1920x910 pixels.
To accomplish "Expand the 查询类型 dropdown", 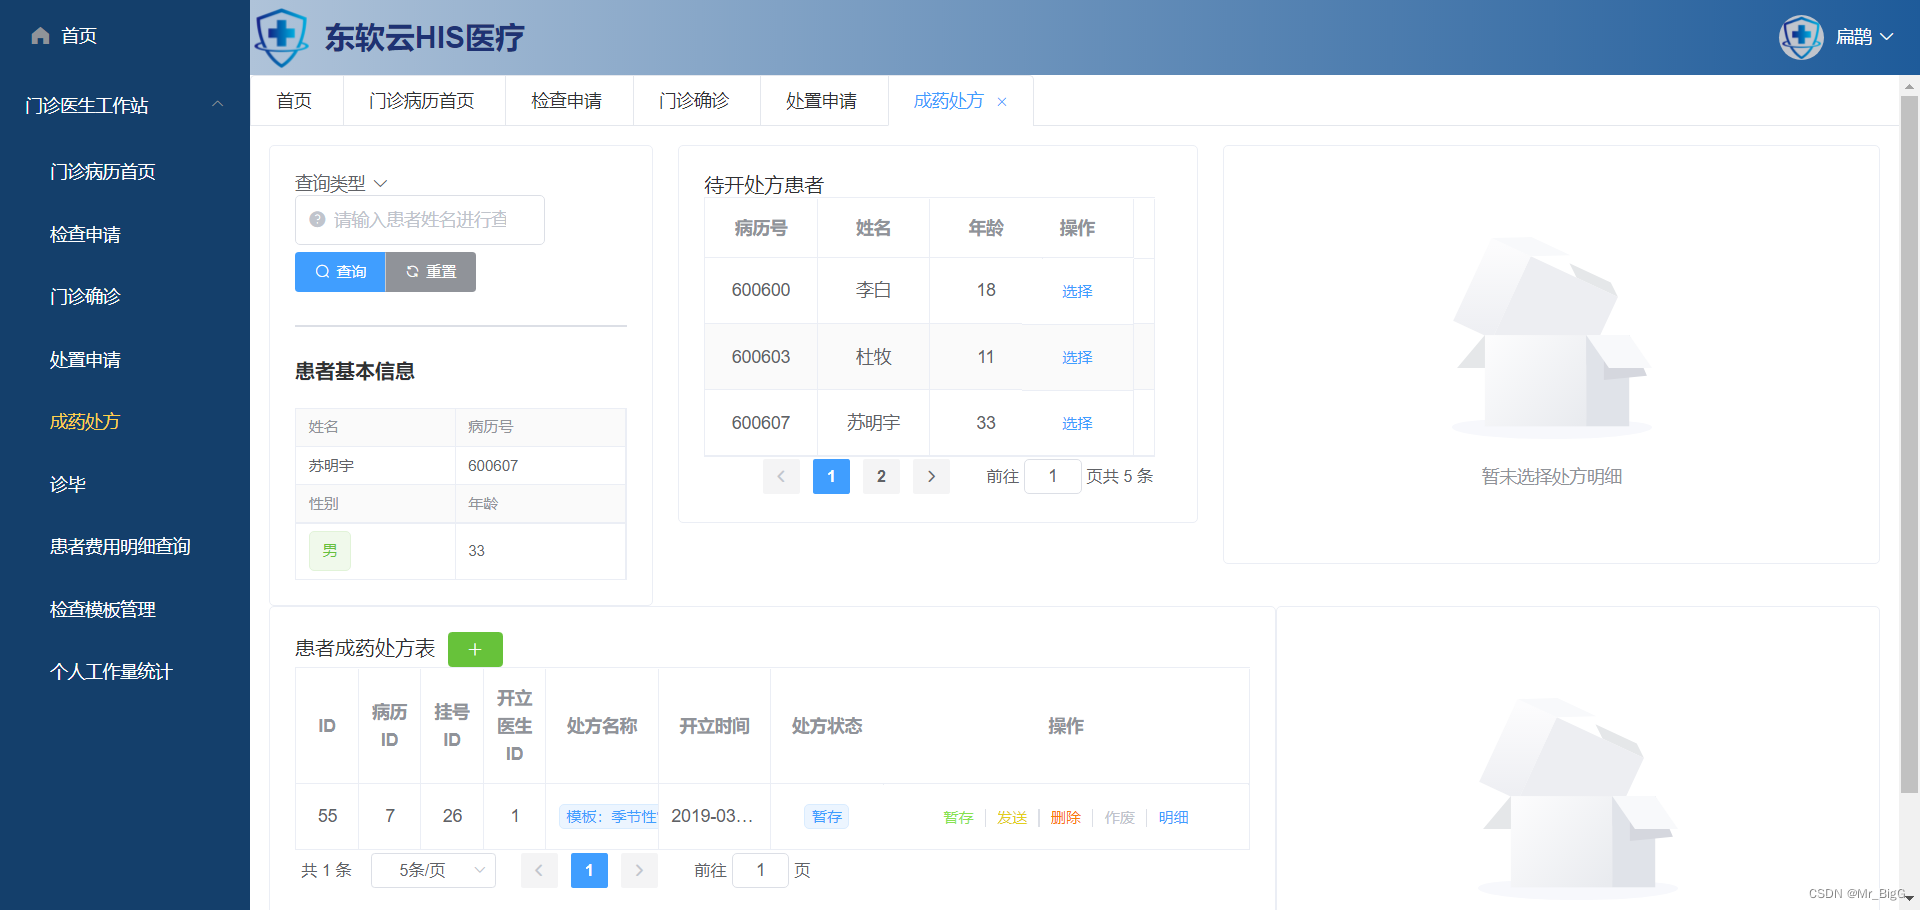I will [x=340, y=183].
